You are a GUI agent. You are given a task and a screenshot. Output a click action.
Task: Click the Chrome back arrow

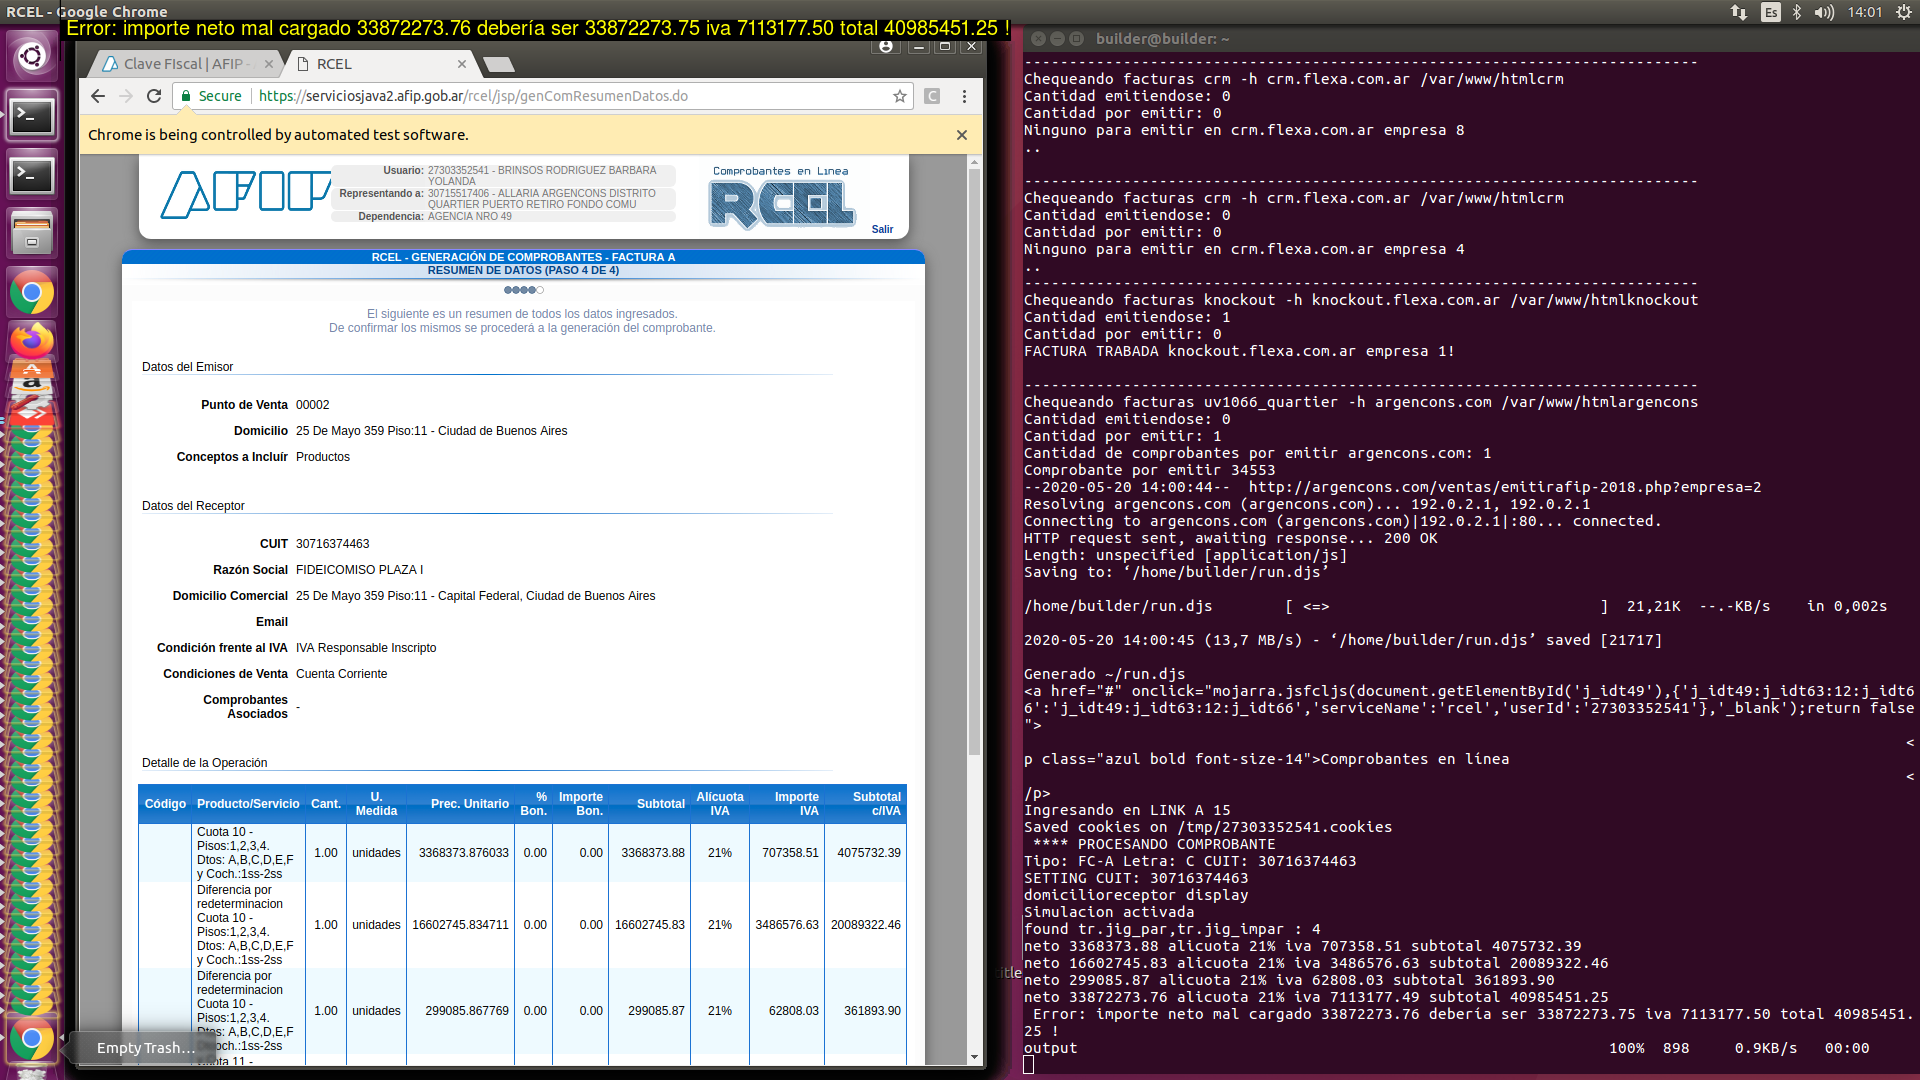click(97, 96)
